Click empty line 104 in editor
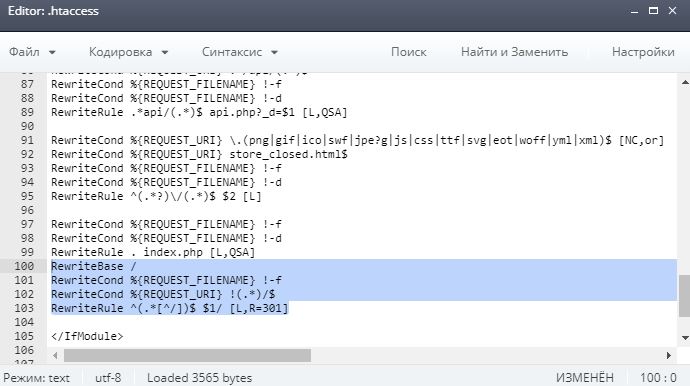 click(361, 322)
